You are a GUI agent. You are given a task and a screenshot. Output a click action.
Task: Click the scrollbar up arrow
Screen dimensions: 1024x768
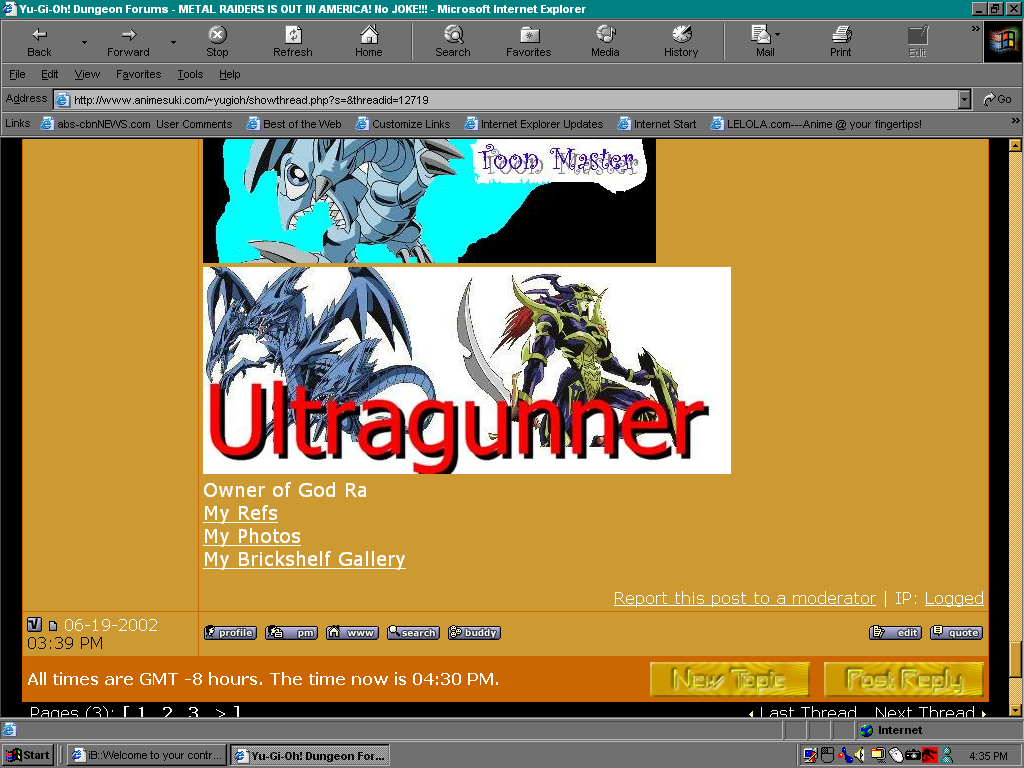coord(1015,146)
